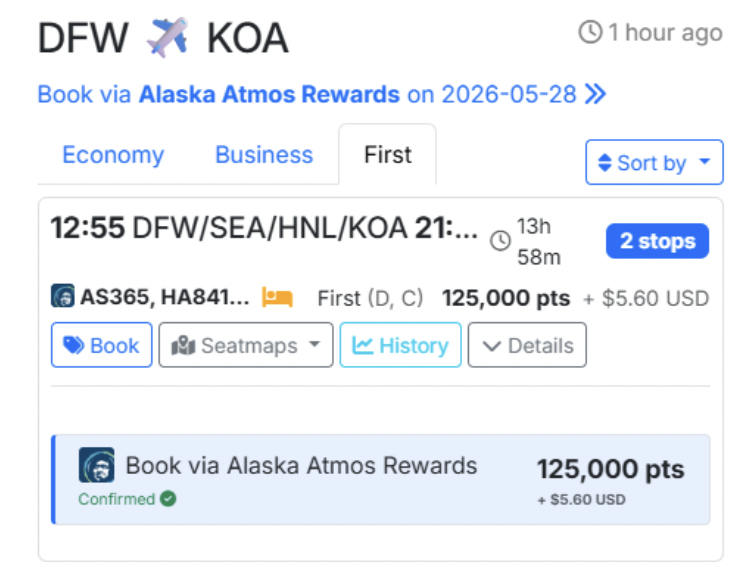Switch to the Business tab

click(264, 155)
